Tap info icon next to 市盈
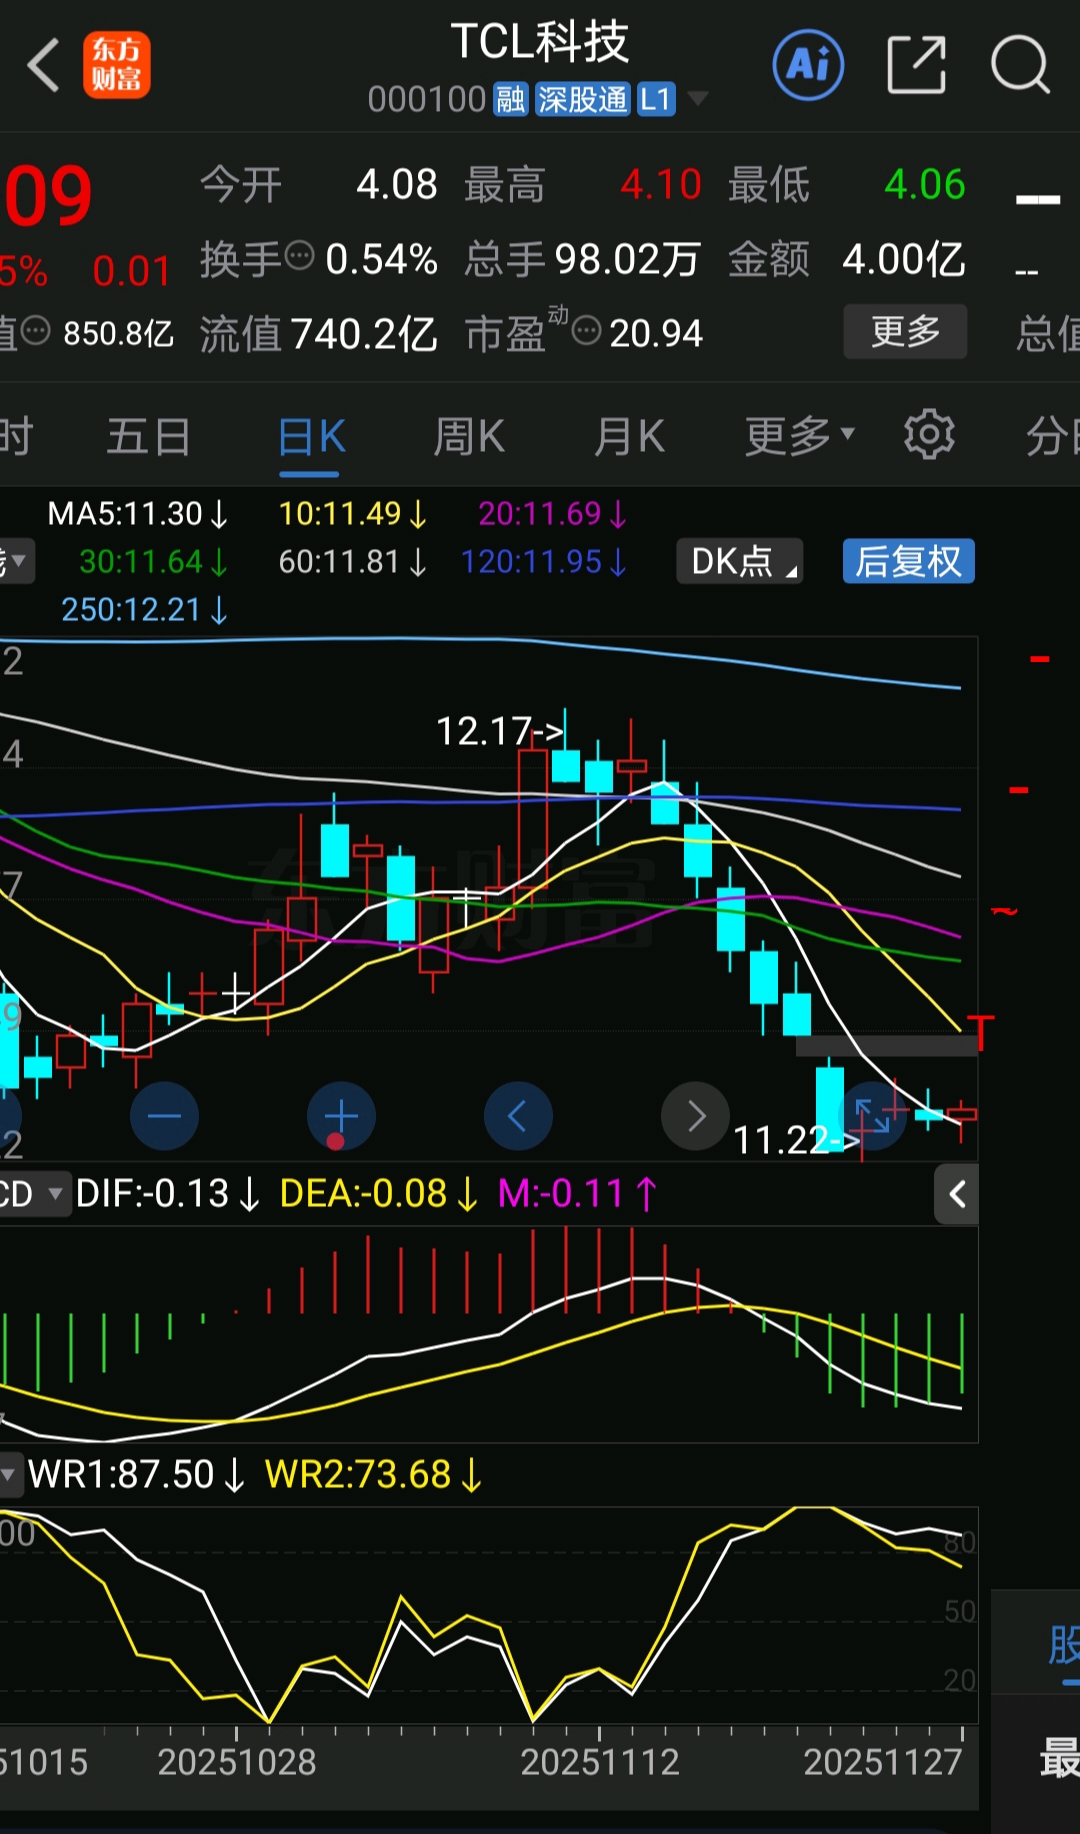The image size is (1080, 1834). point(586,329)
